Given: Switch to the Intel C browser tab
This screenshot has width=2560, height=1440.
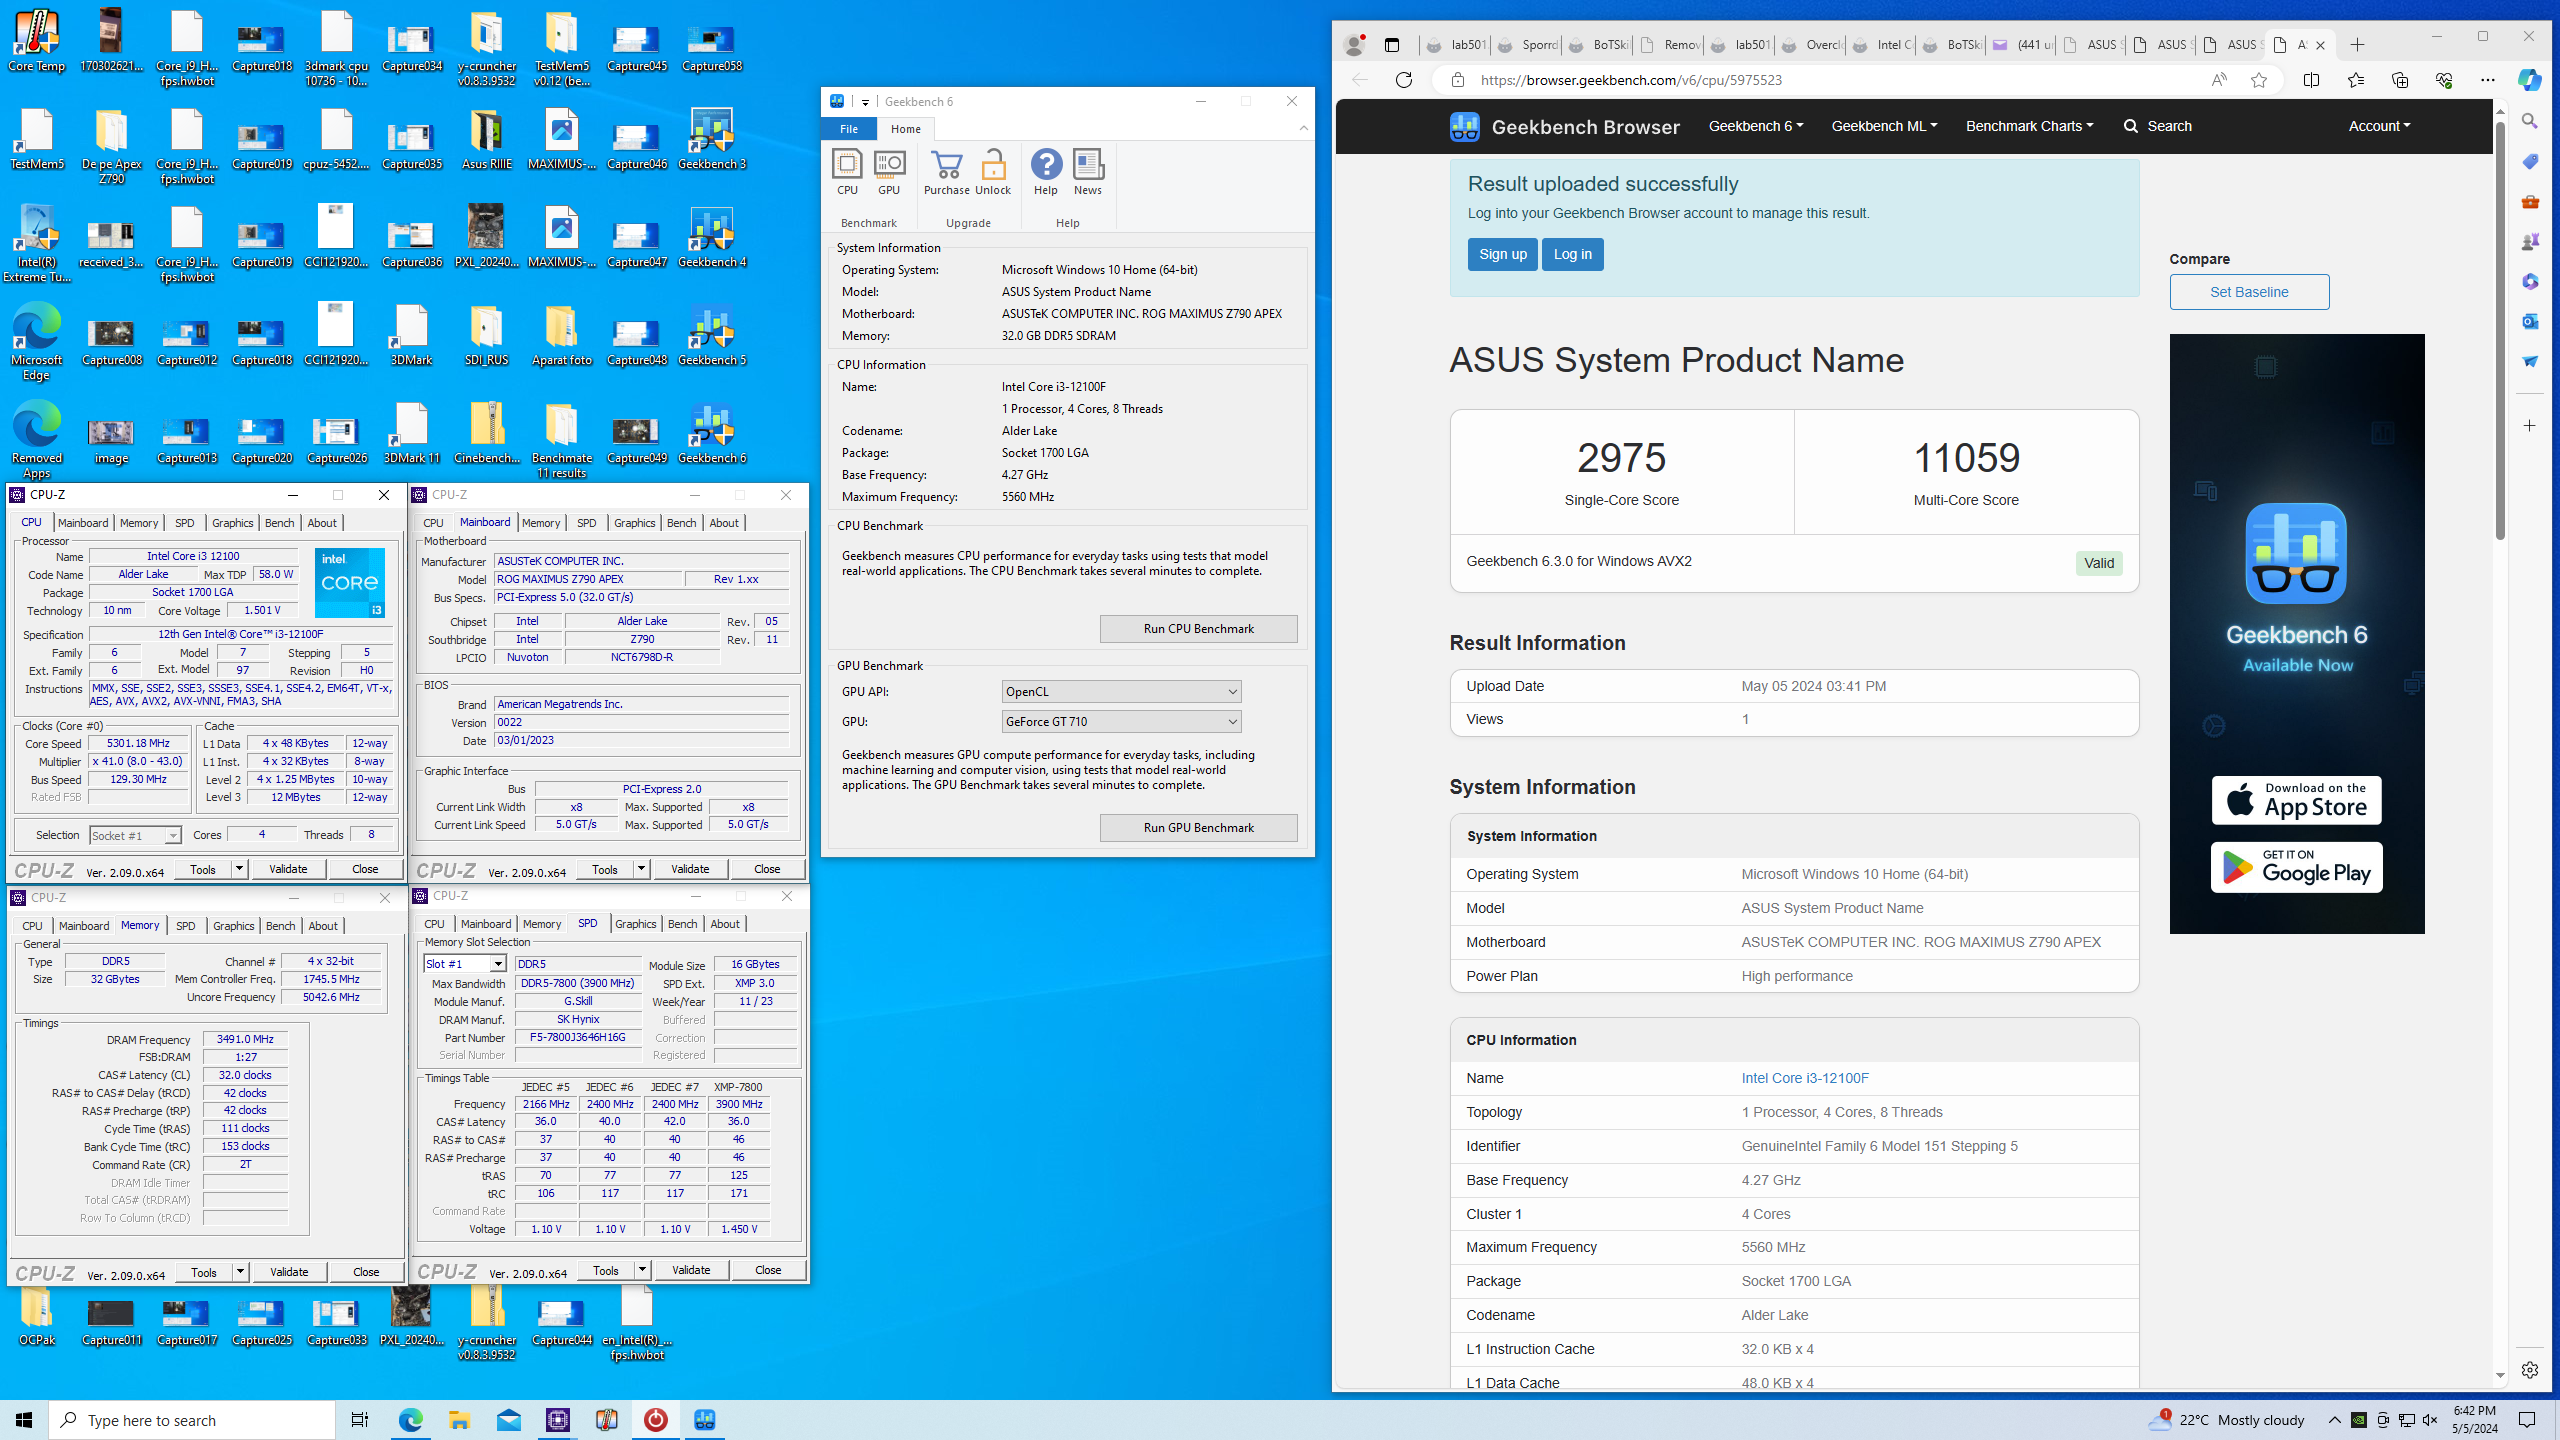Looking at the screenshot, I should tap(1882, 45).
